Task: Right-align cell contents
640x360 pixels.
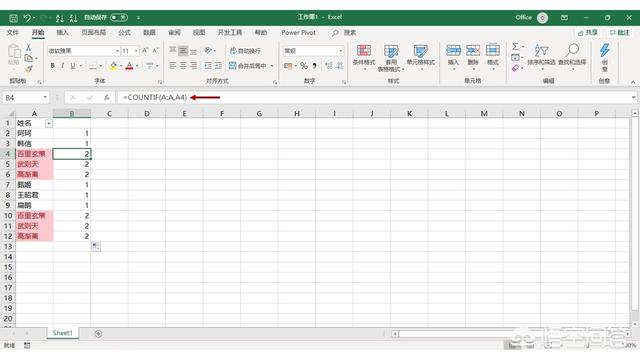Action: click(x=193, y=65)
